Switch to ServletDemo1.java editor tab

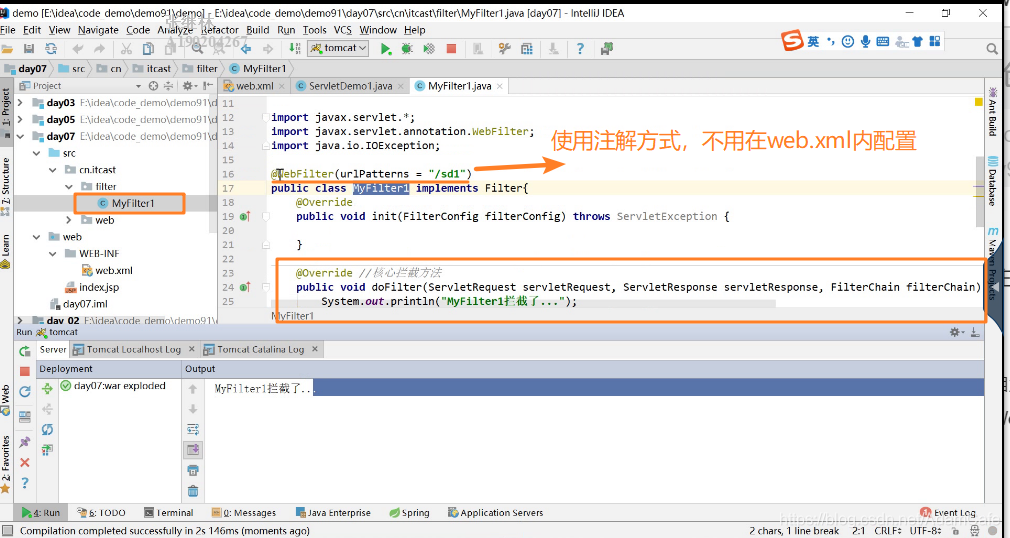pos(350,86)
